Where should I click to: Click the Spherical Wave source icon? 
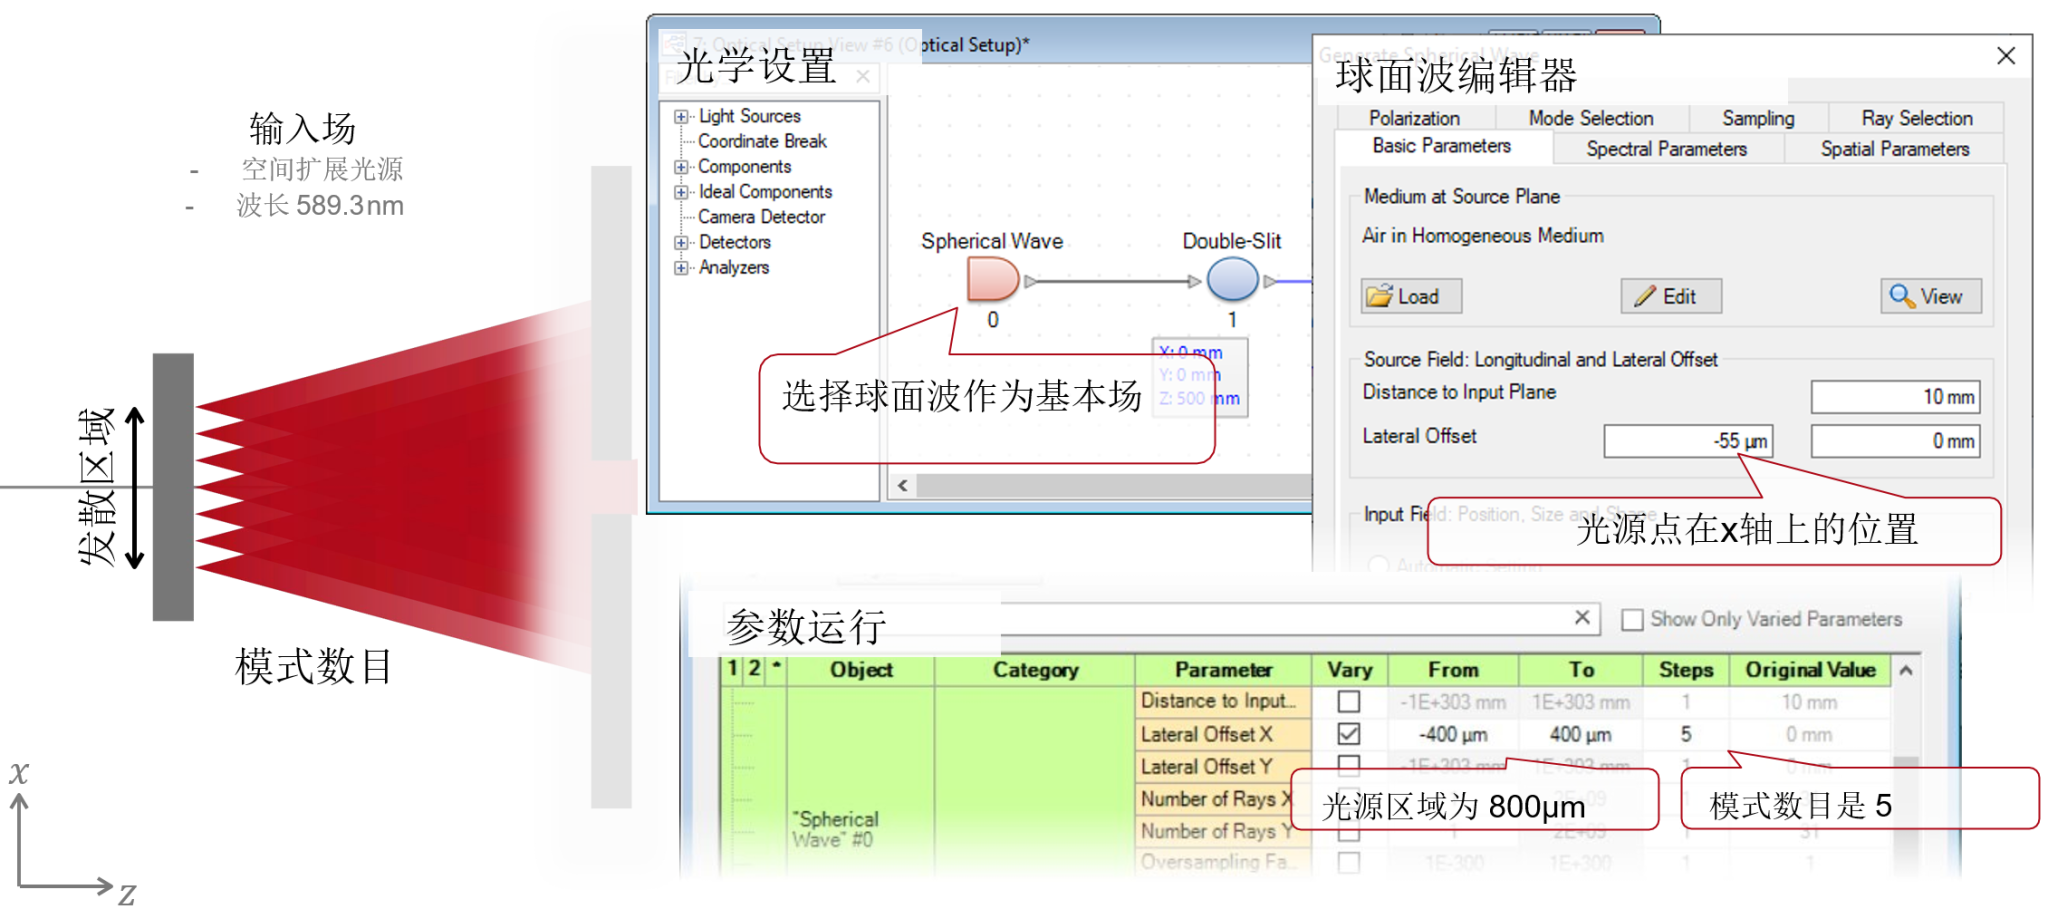992,279
